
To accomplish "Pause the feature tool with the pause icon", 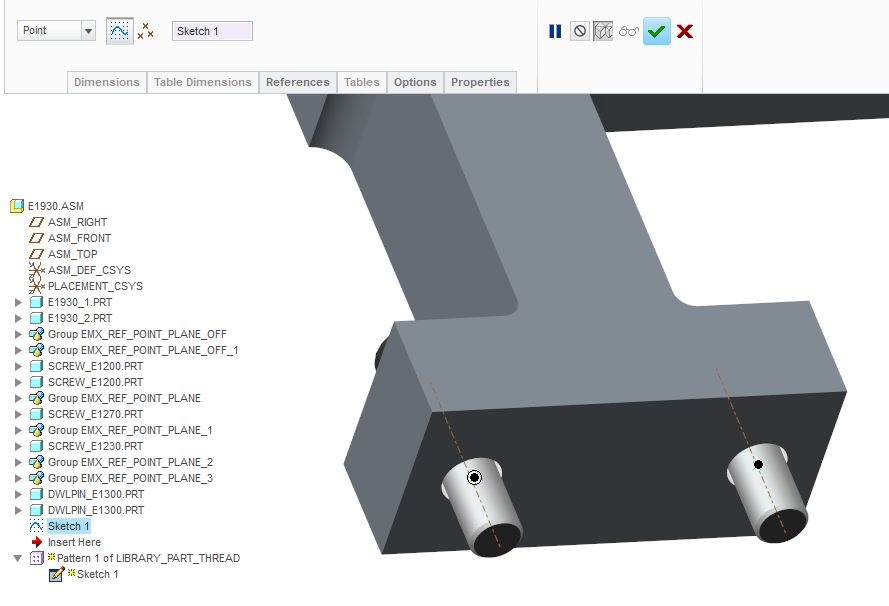I will 555,31.
